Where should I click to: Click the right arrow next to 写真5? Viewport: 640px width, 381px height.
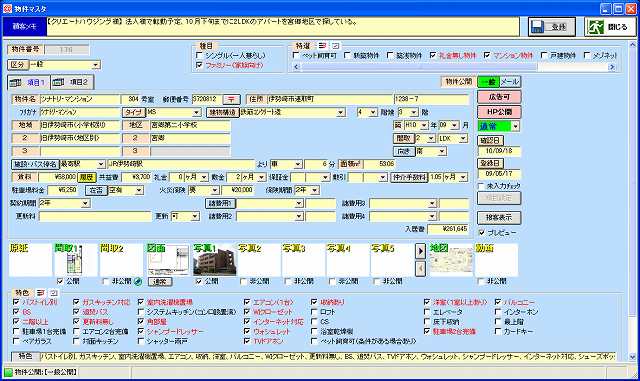click(420, 251)
